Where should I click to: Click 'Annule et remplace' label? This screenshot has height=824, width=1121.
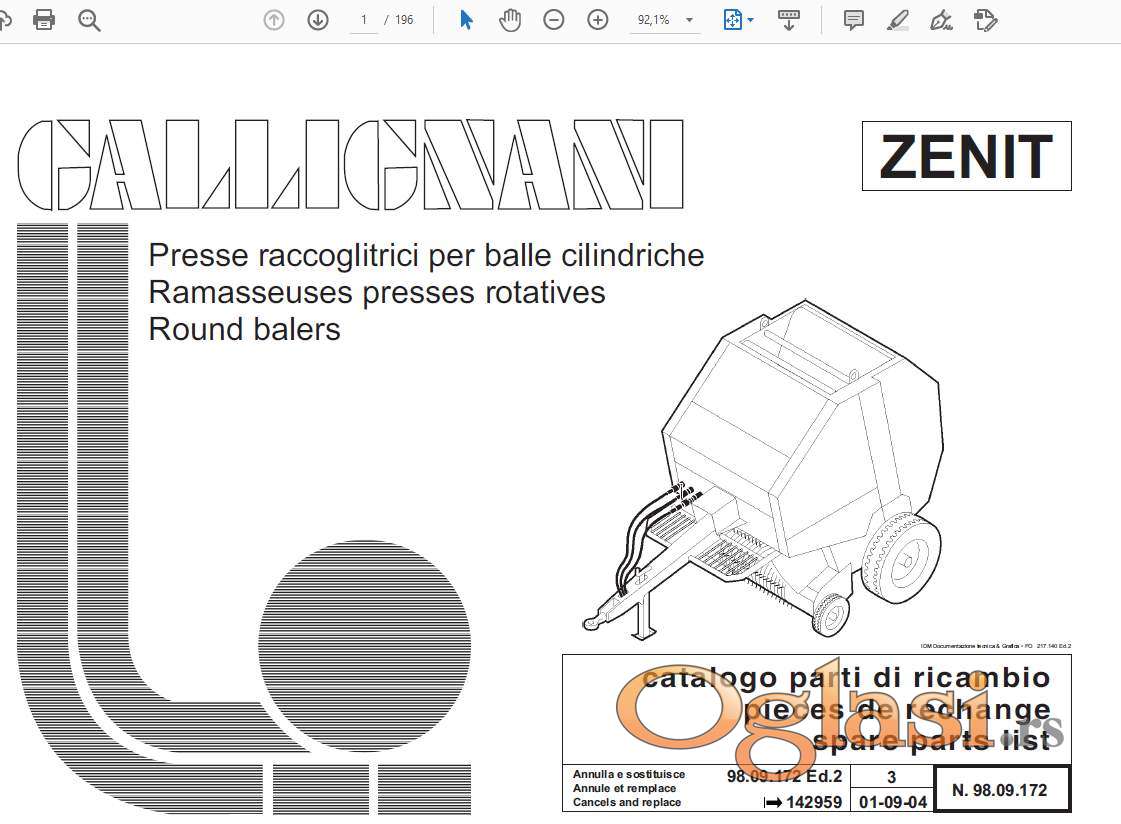[624, 788]
